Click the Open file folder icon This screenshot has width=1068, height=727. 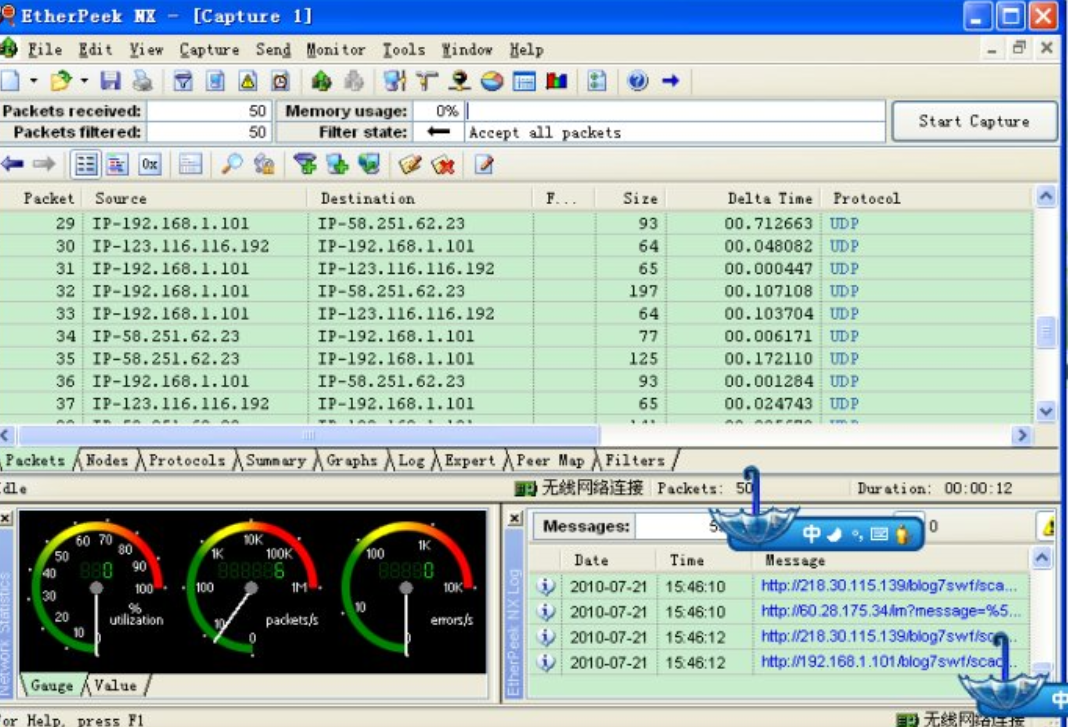coord(61,81)
